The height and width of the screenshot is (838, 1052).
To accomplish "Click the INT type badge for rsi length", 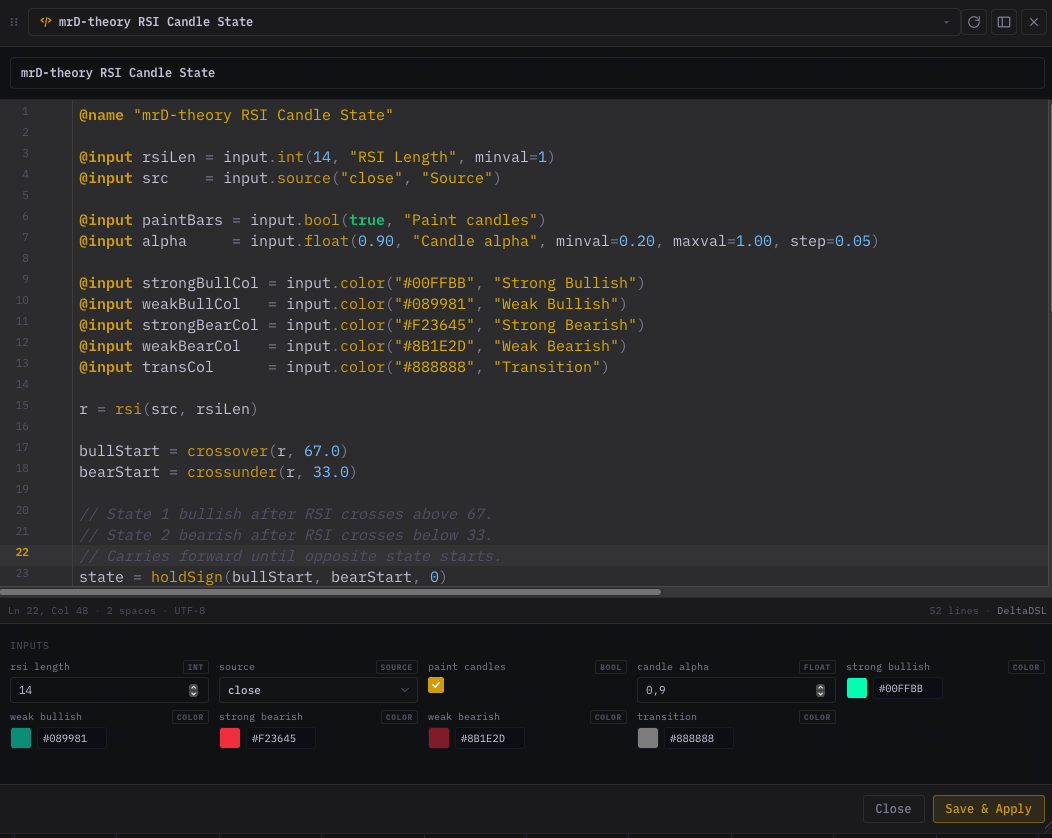I will pos(196,667).
